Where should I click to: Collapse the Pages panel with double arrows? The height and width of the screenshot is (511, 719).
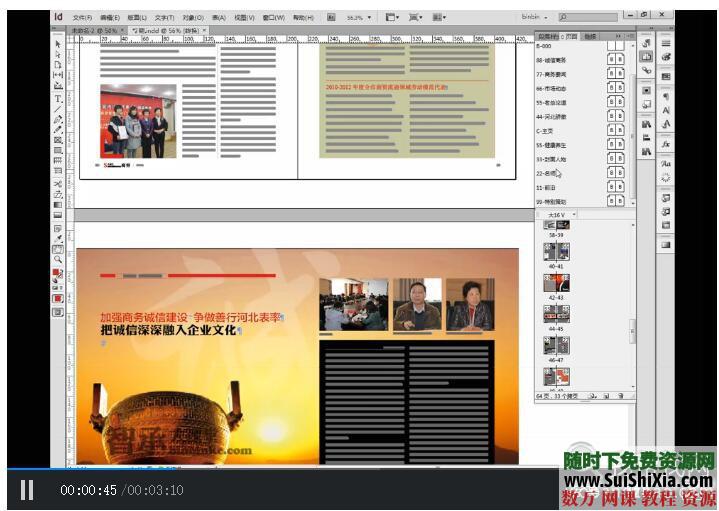(x=618, y=35)
